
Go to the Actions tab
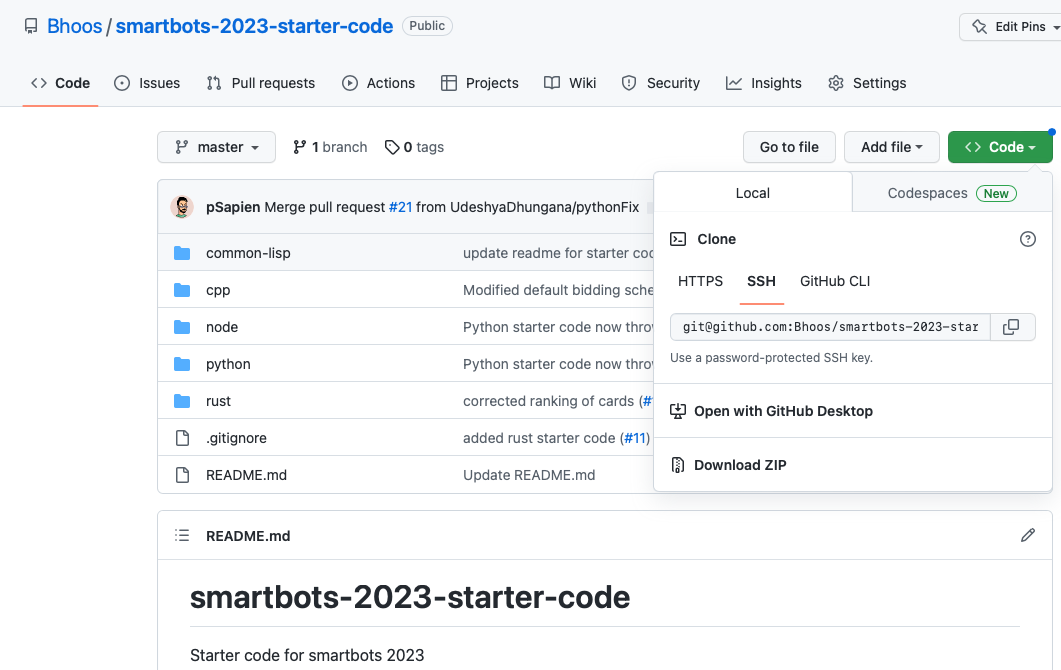point(378,83)
